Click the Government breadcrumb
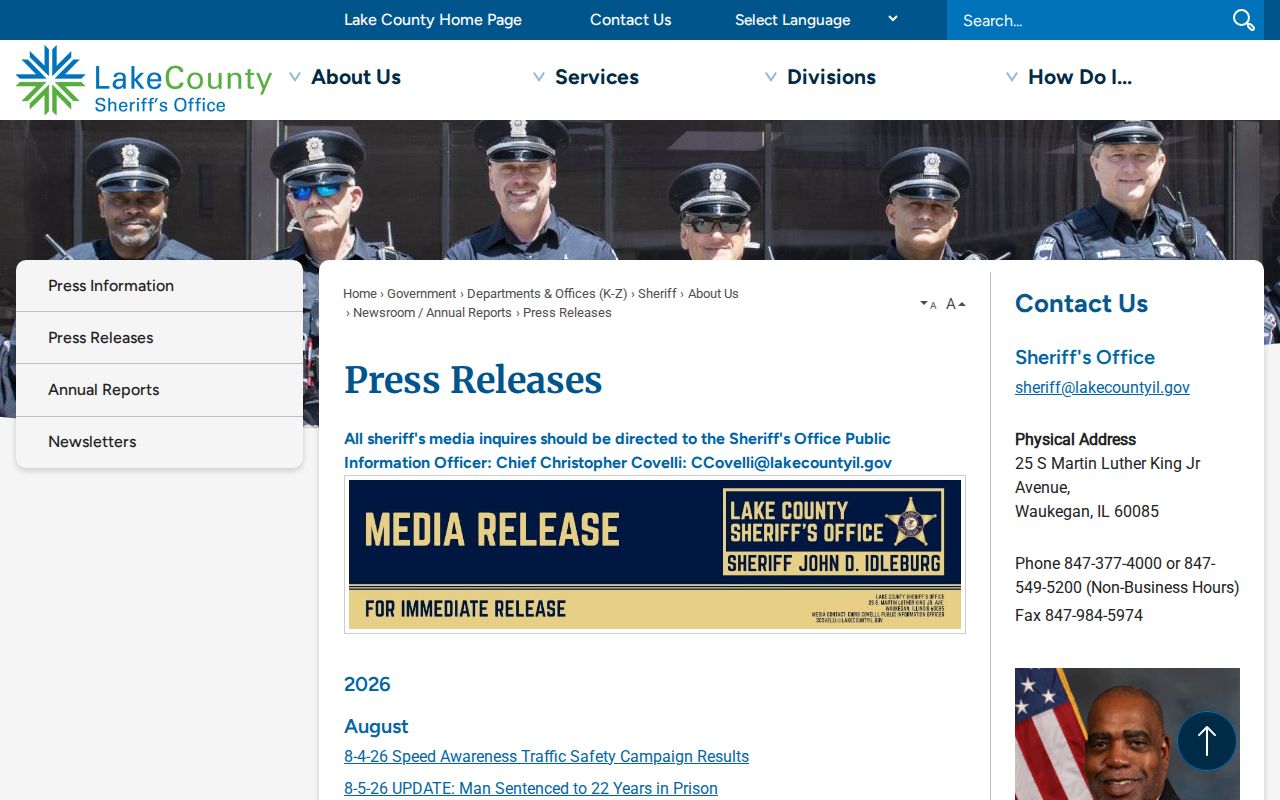 coord(422,294)
